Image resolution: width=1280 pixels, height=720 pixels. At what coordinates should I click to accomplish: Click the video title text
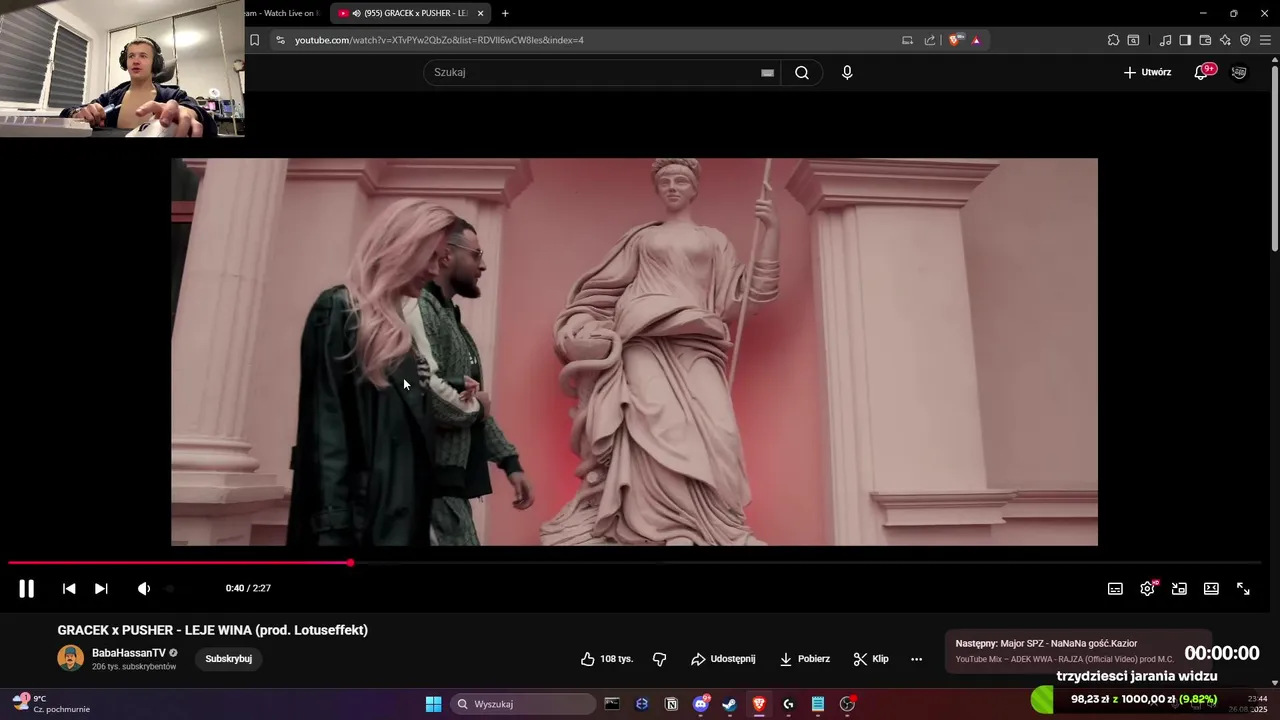click(213, 630)
